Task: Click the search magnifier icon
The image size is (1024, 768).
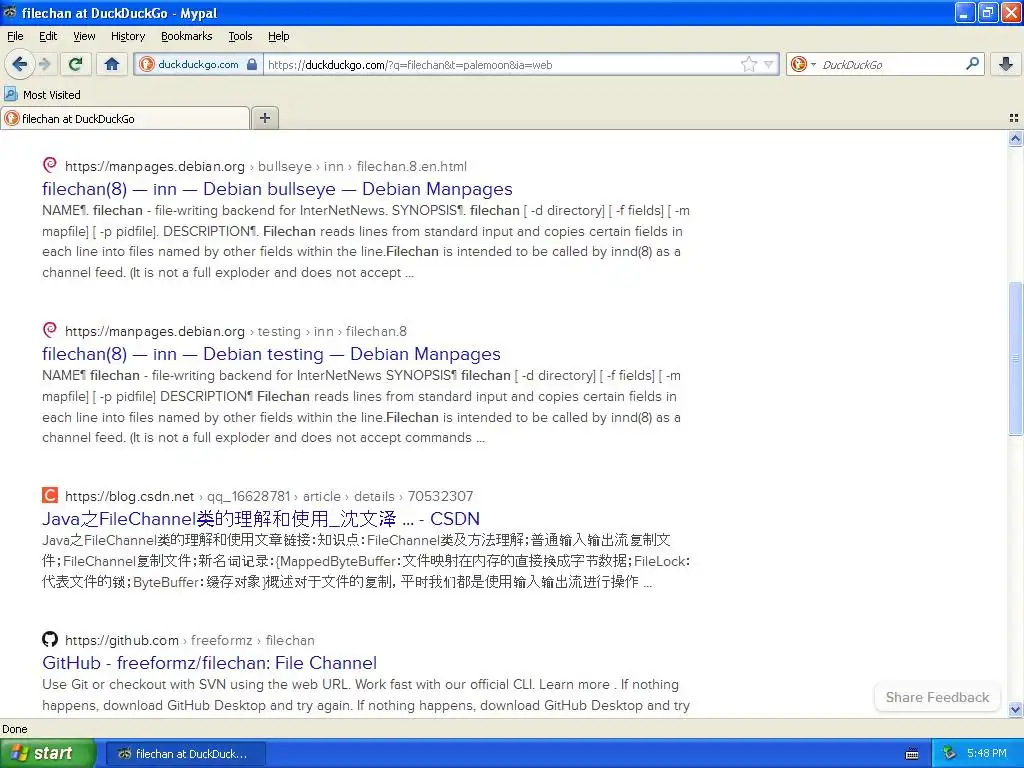Action: point(972,64)
